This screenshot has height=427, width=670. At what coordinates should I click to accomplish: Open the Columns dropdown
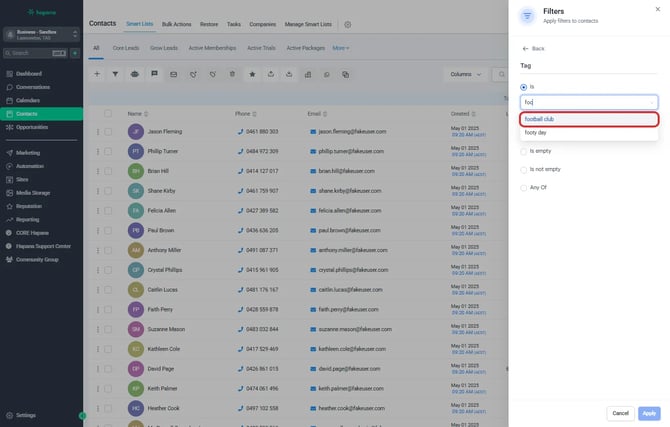(463, 73)
